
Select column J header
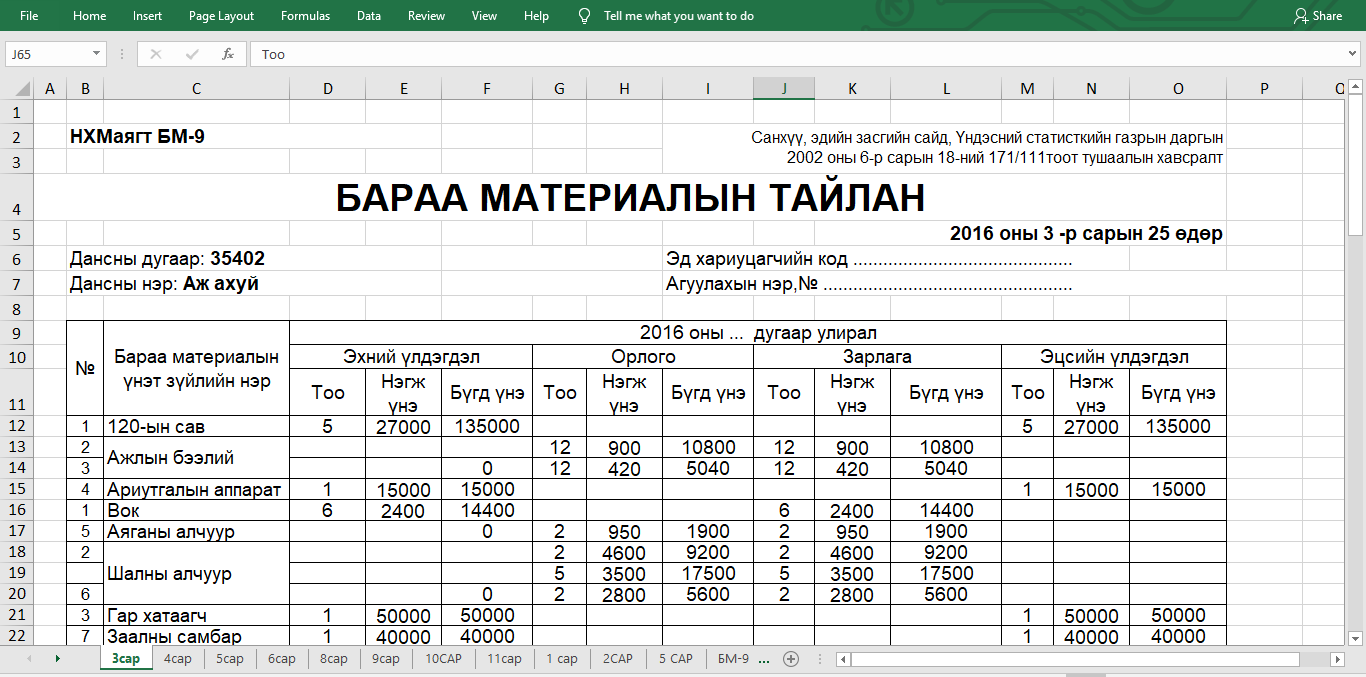pos(784,88)
